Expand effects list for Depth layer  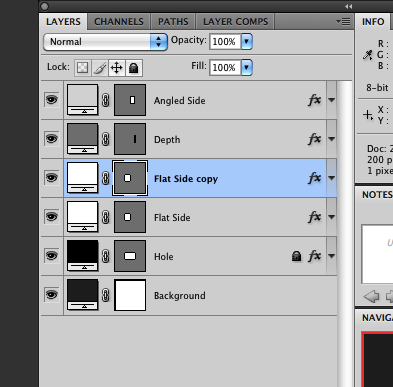[x=332, y=139]
